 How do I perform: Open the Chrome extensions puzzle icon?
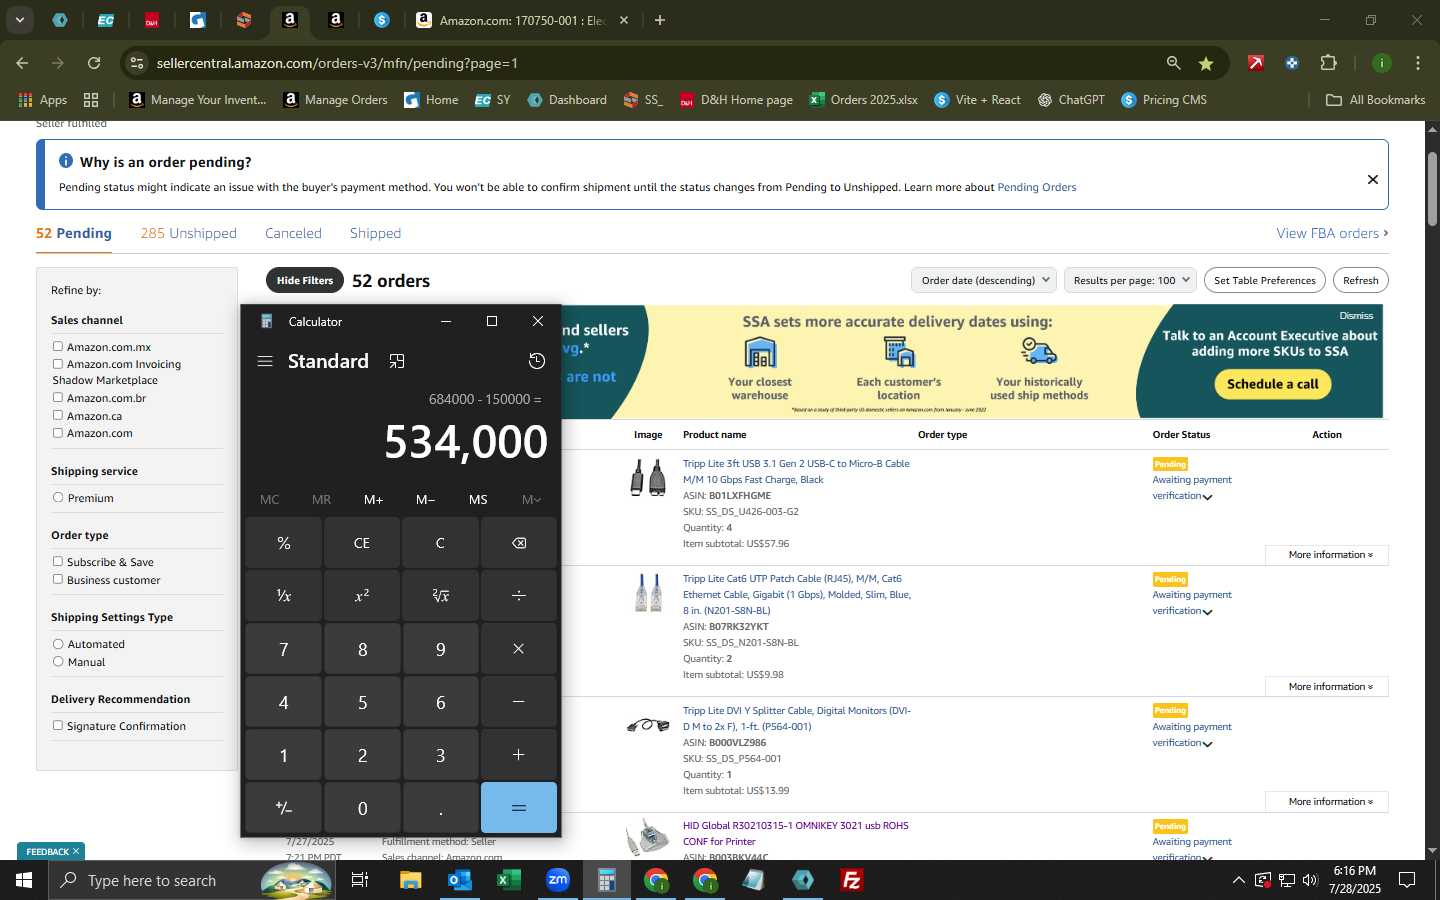[x=1328, y=63]
